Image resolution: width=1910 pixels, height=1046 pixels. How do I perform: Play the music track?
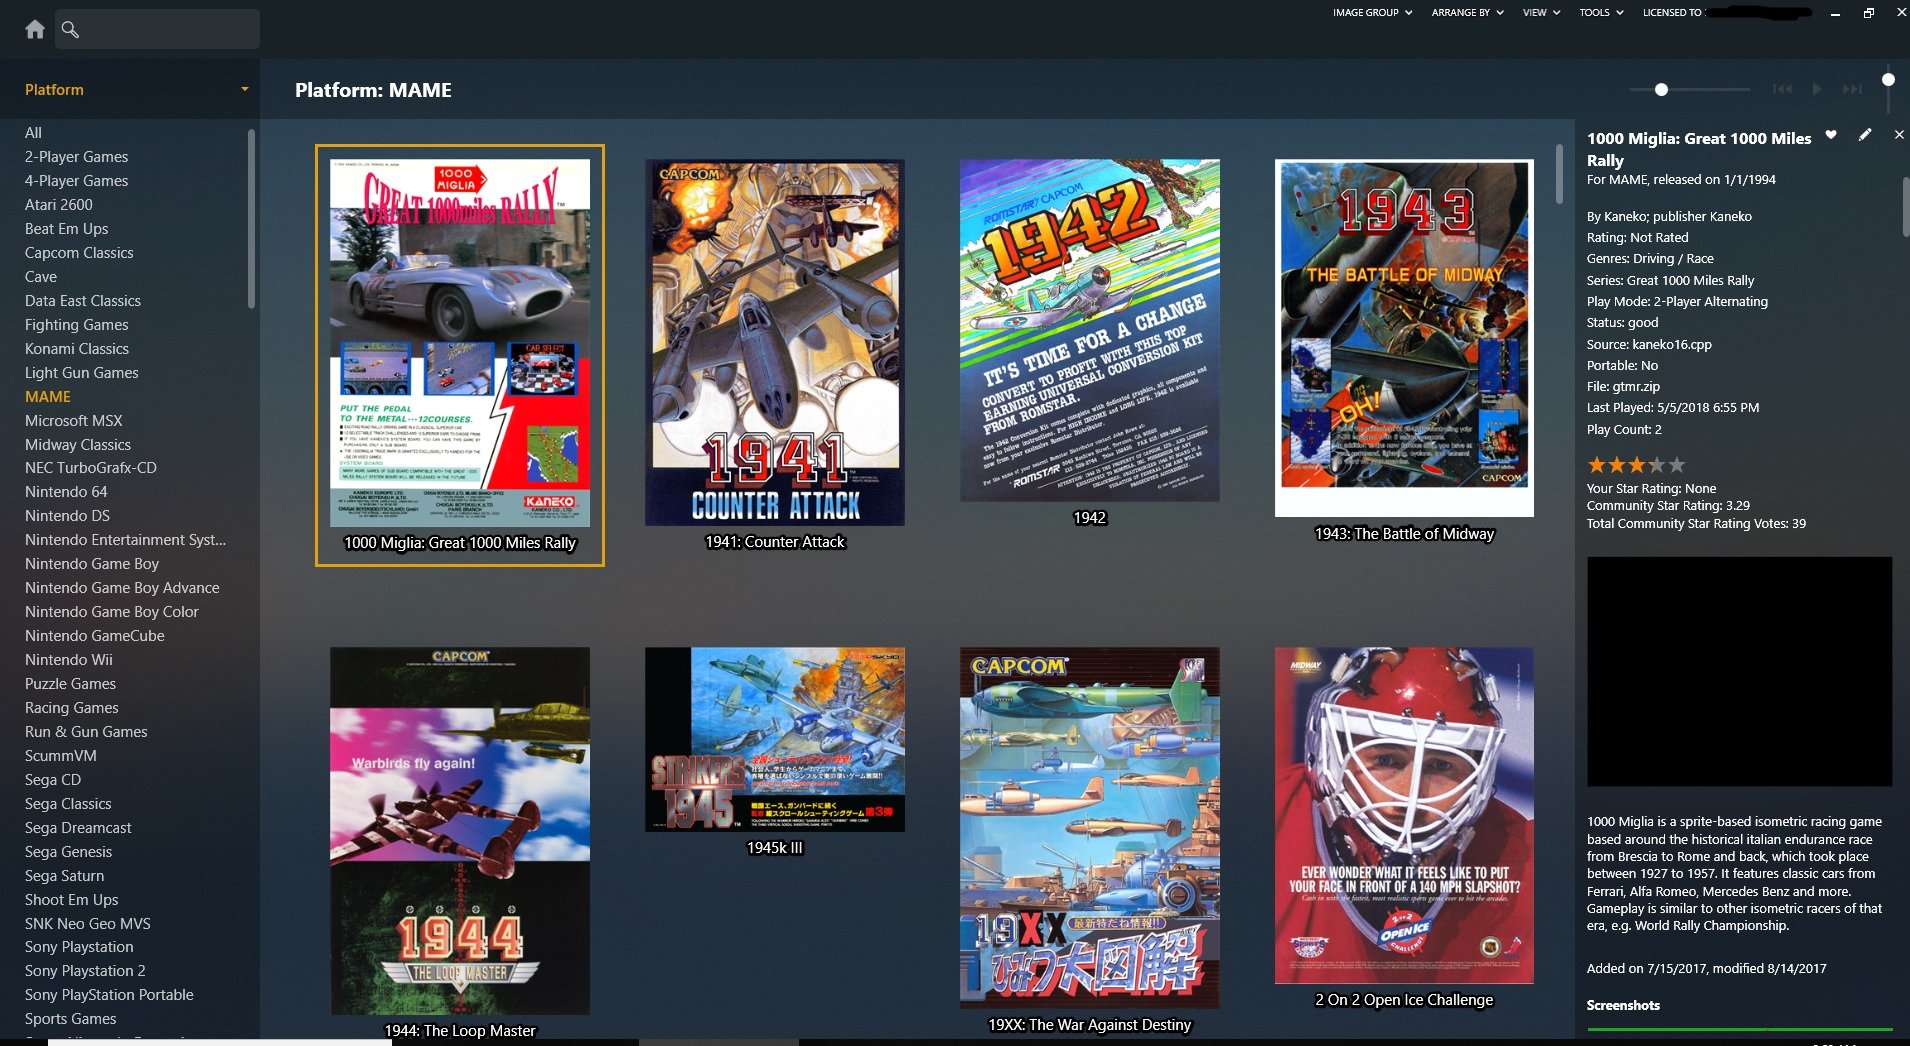click(1817, 89)
